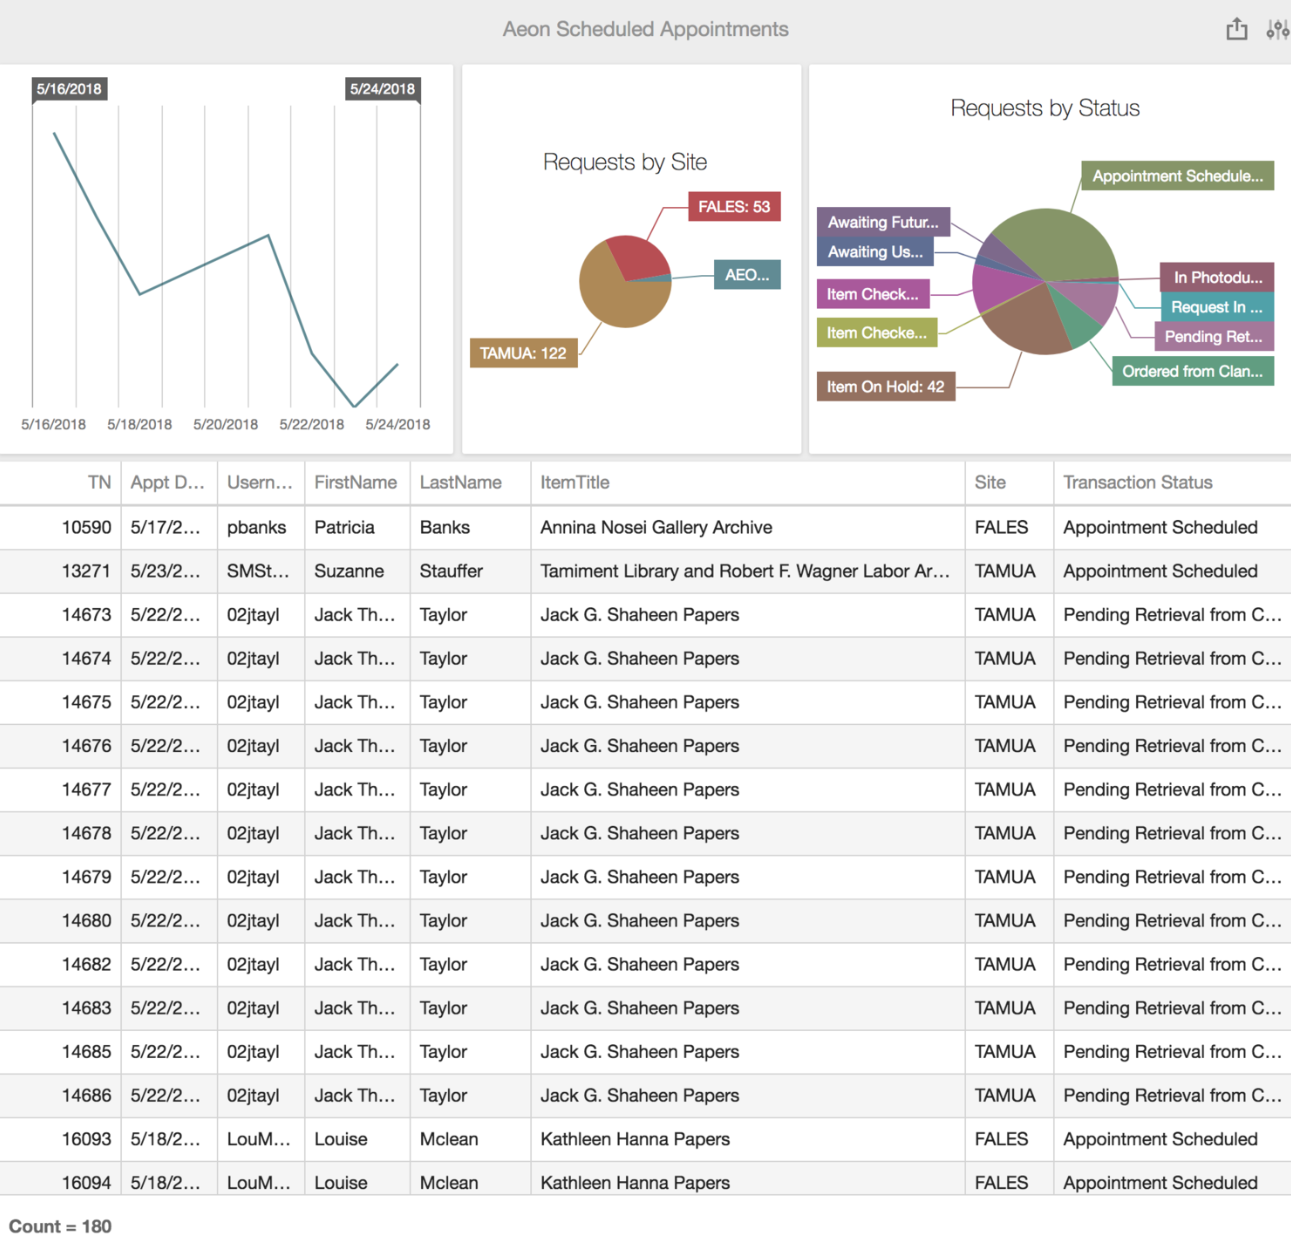1291x1250 pixels.
Task: Select the Ordered from Clan... status label
Action: pyautogui.click(x=1191, y=371)
